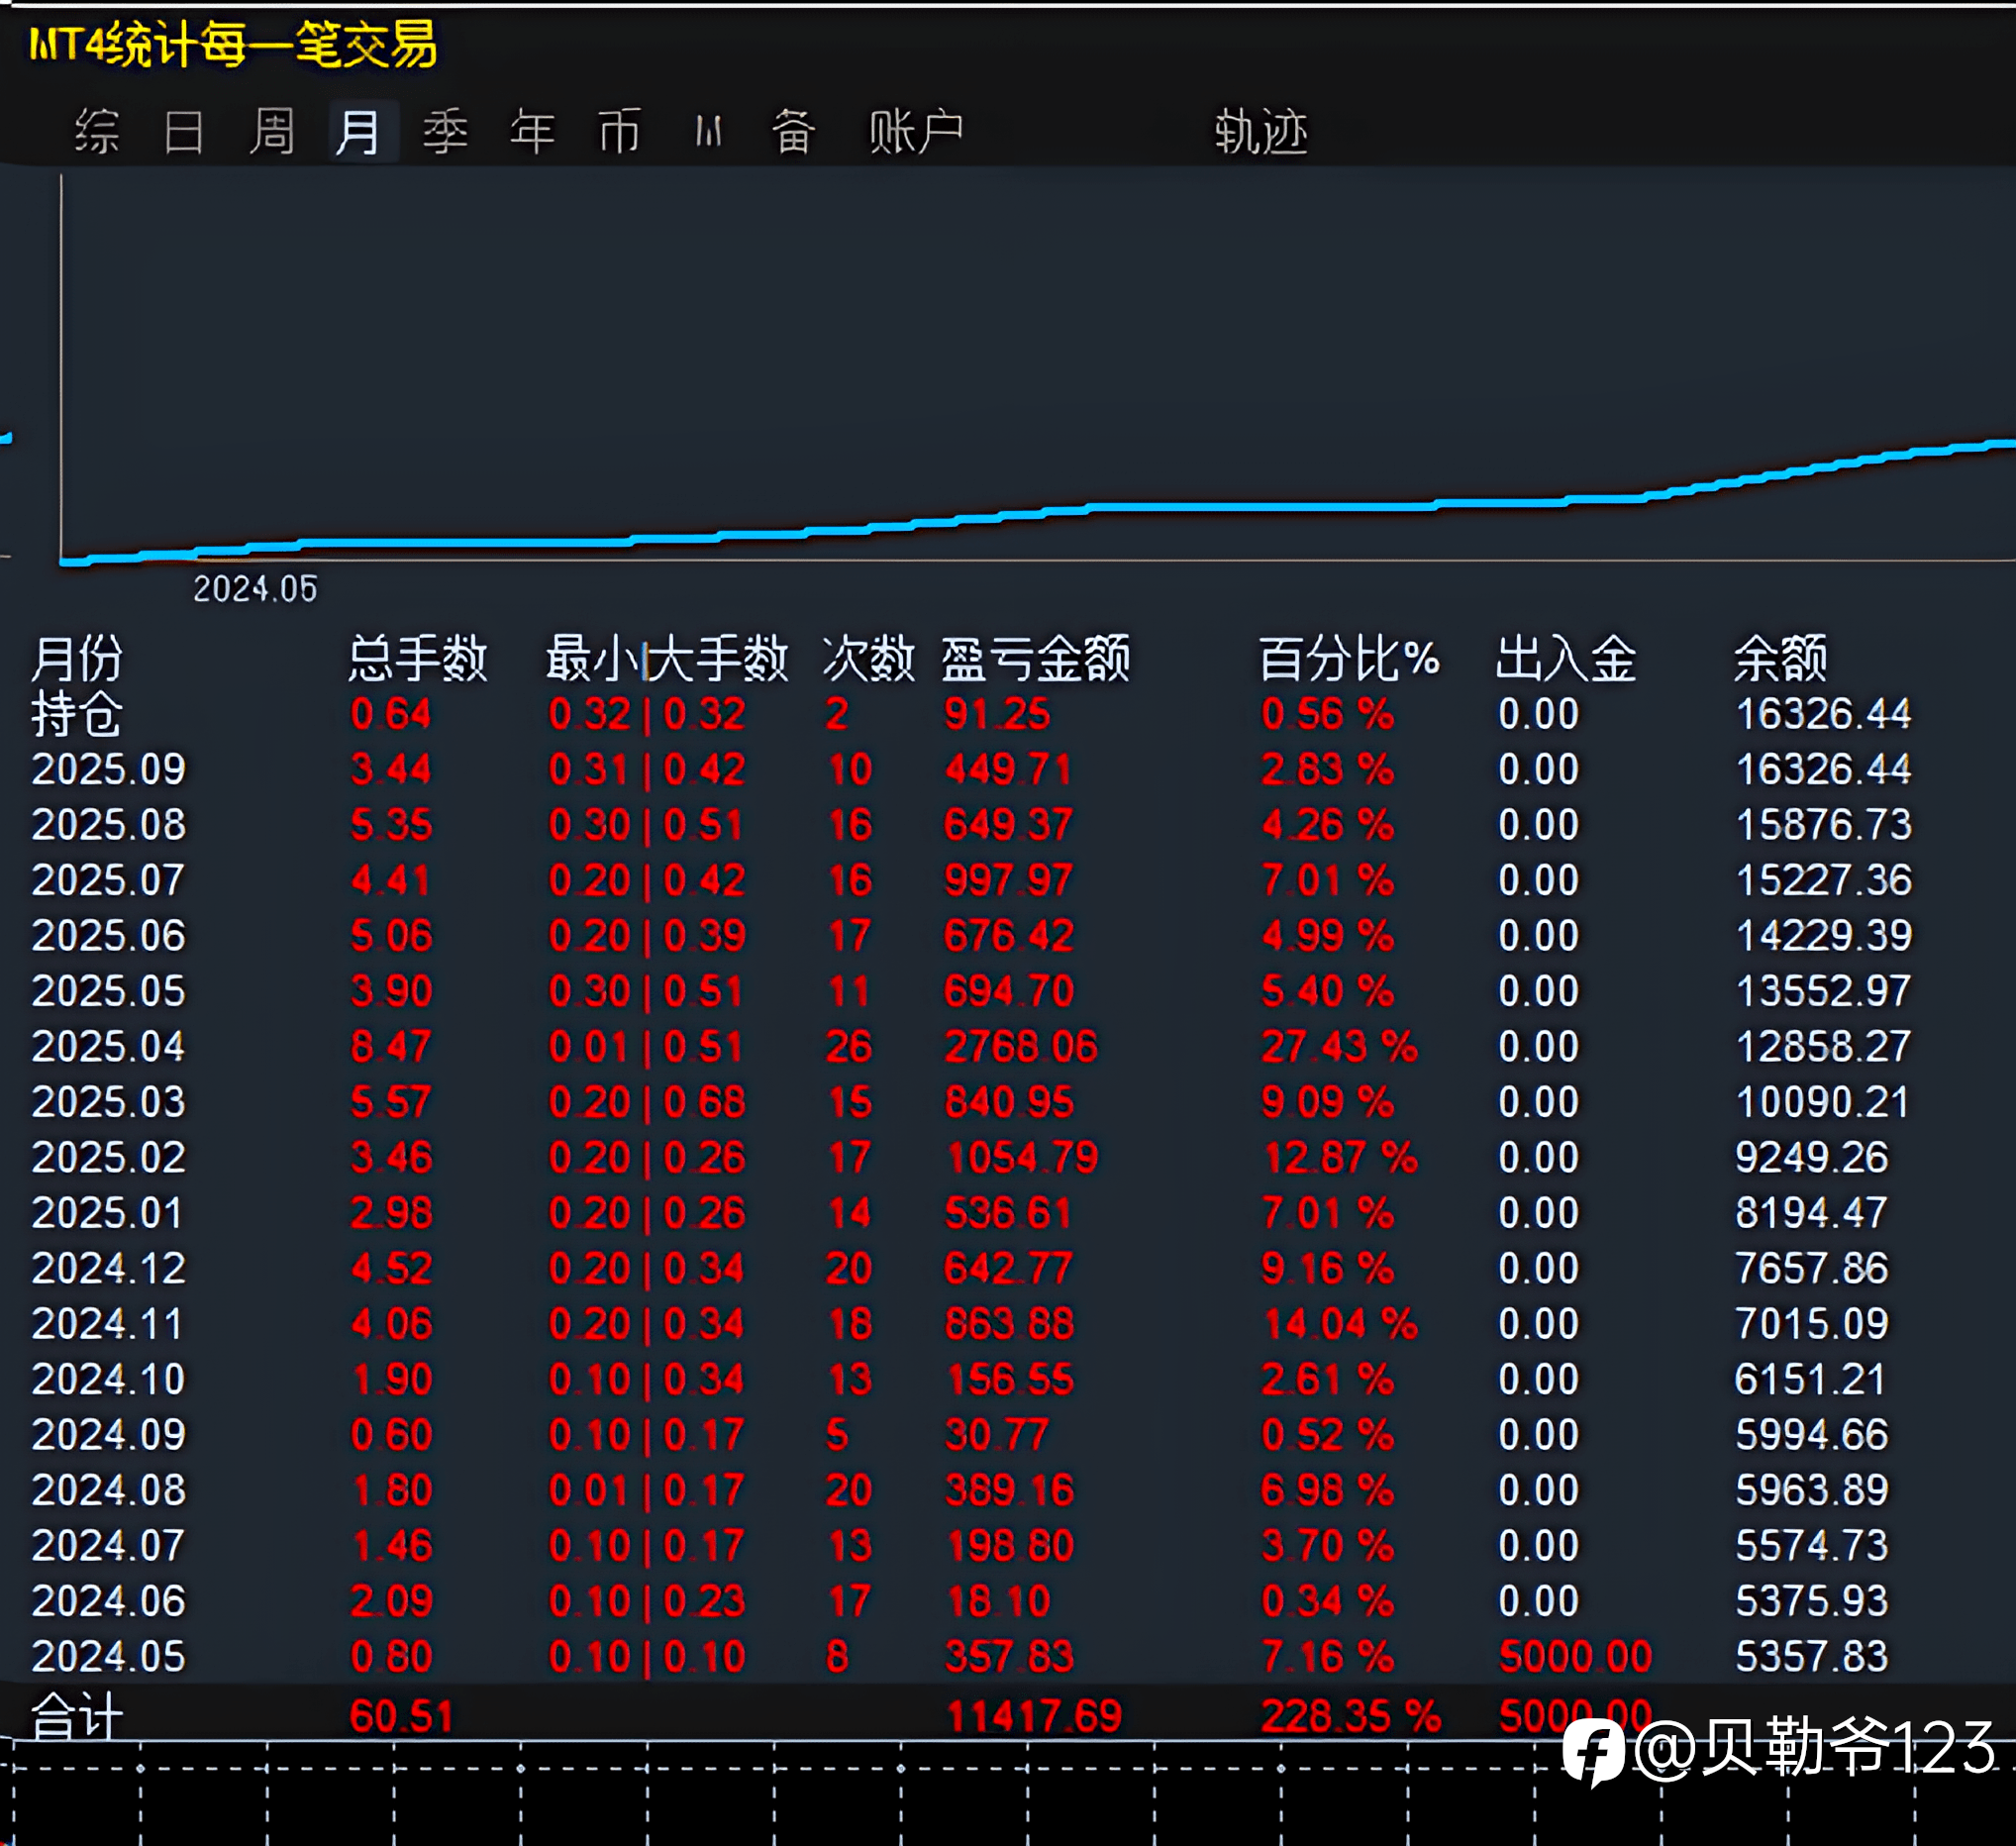Click the 余额 column header

tap(1780, 658)
